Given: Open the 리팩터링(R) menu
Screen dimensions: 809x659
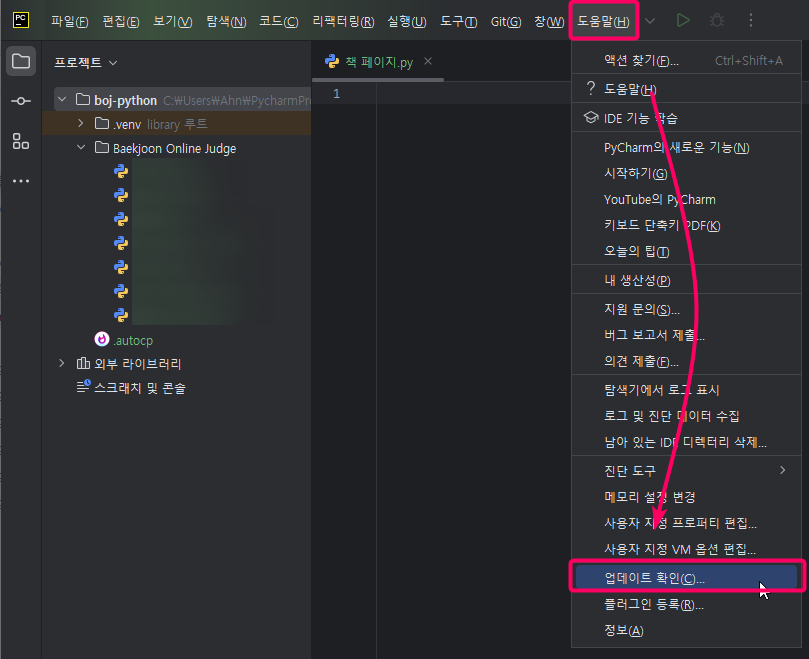Looking at the screenshot, I should [343, 22].
